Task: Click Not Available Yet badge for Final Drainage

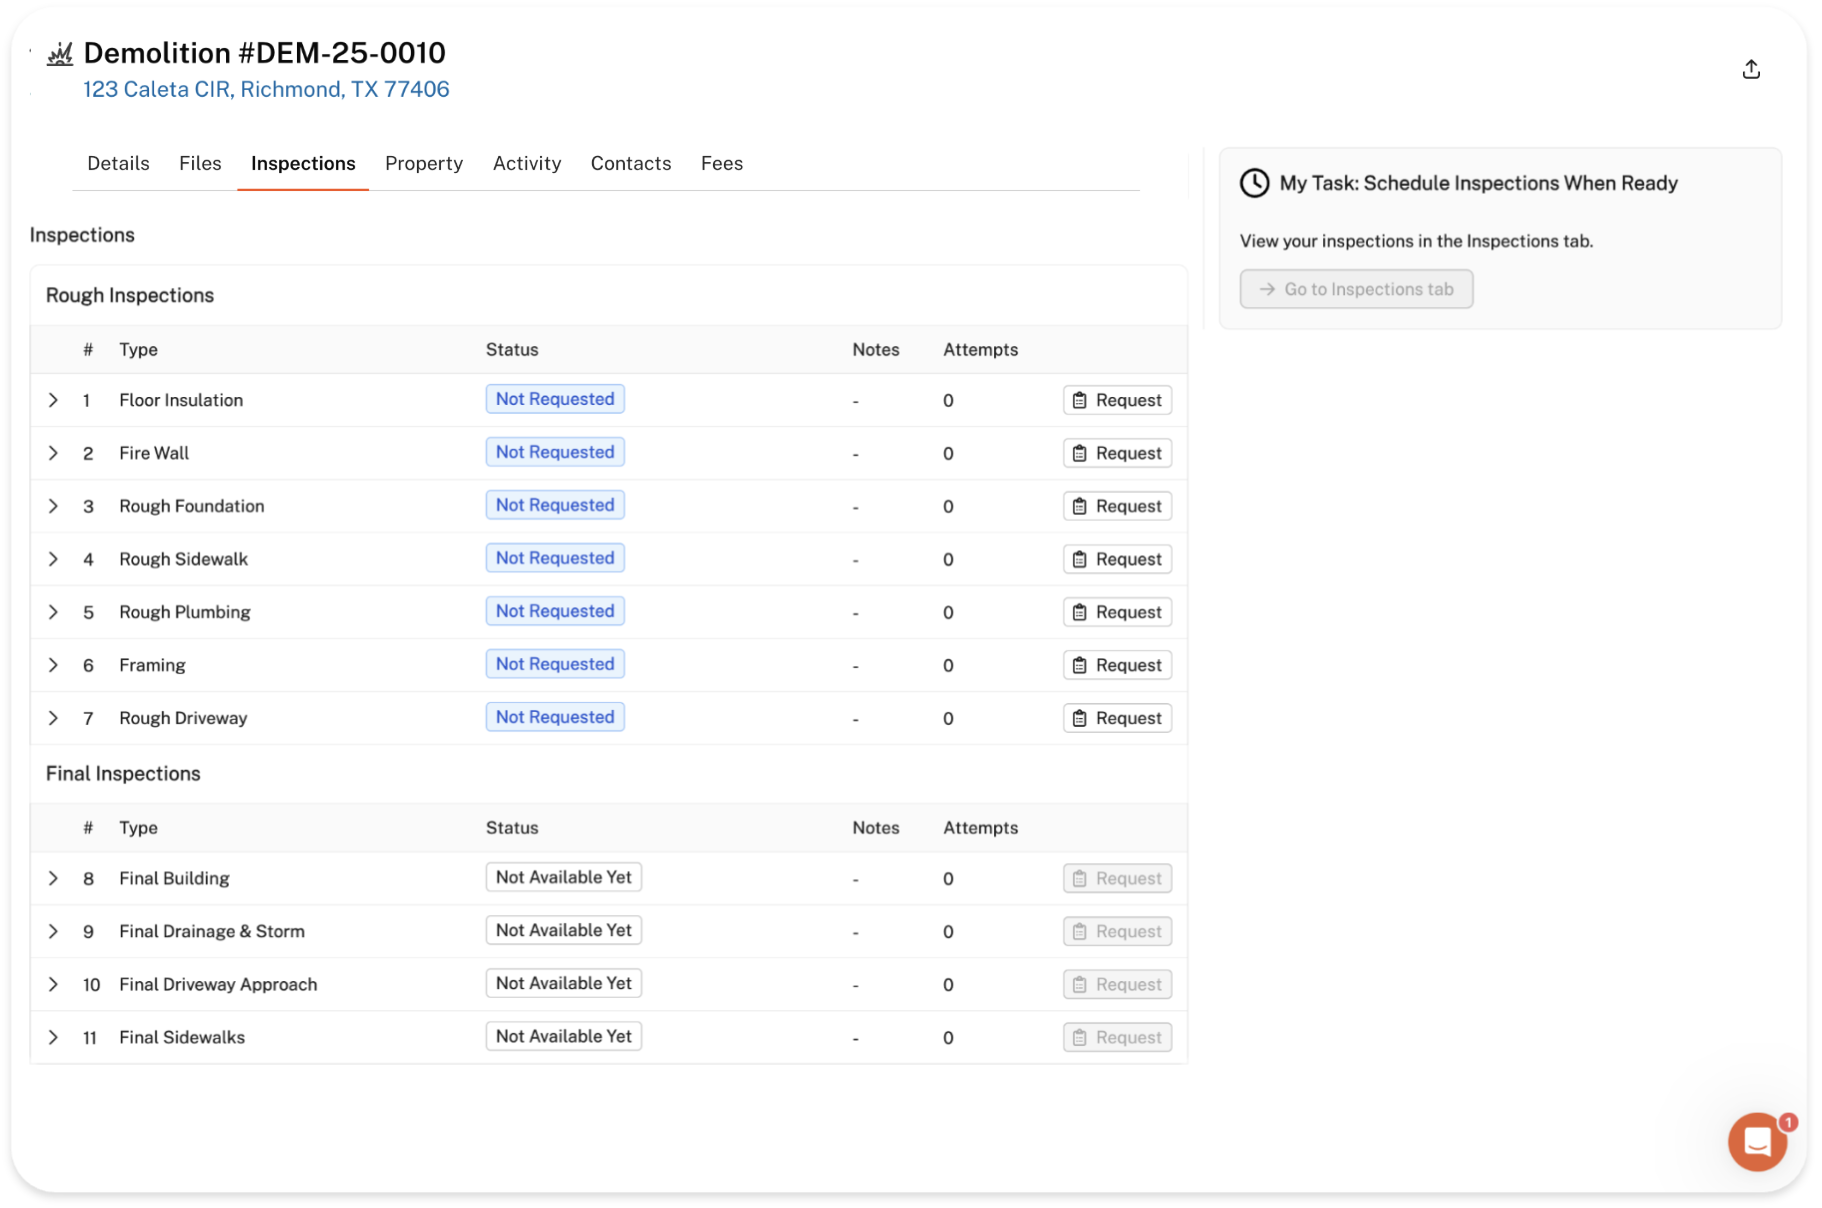Action: point(563,930)
